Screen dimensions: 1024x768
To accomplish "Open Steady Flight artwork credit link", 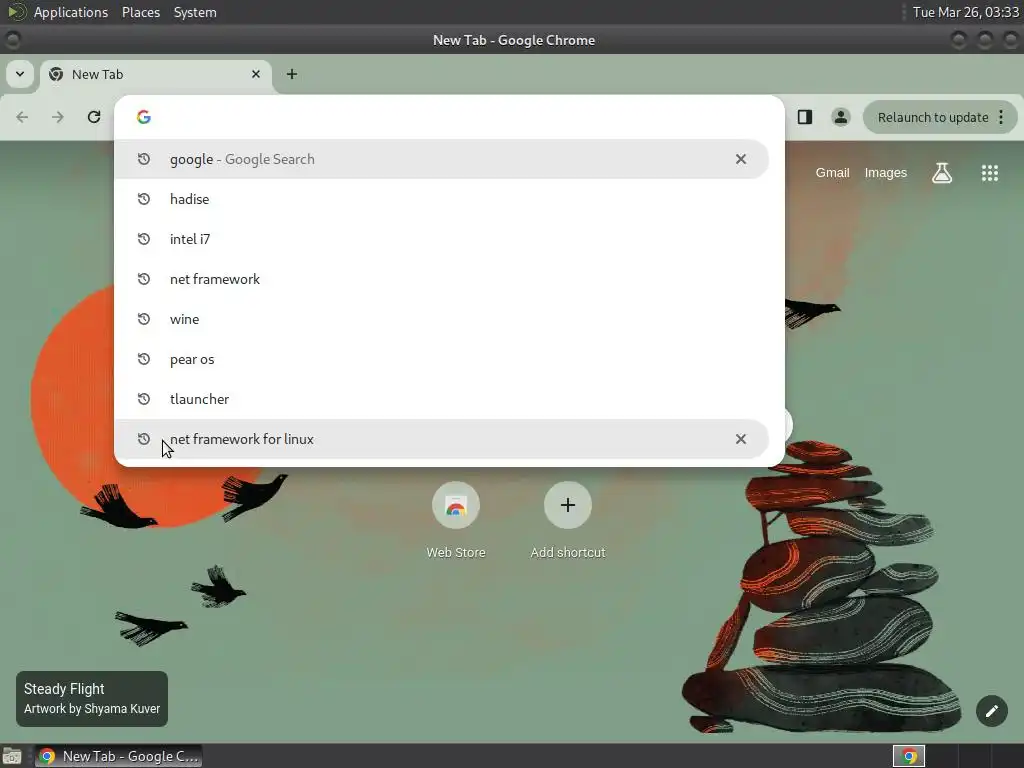I will pyautogui.click(x=92, y=699).
